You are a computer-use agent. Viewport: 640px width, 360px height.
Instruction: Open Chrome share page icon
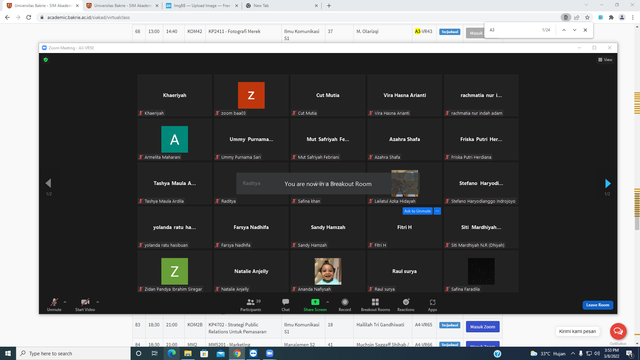coord(576,18)
